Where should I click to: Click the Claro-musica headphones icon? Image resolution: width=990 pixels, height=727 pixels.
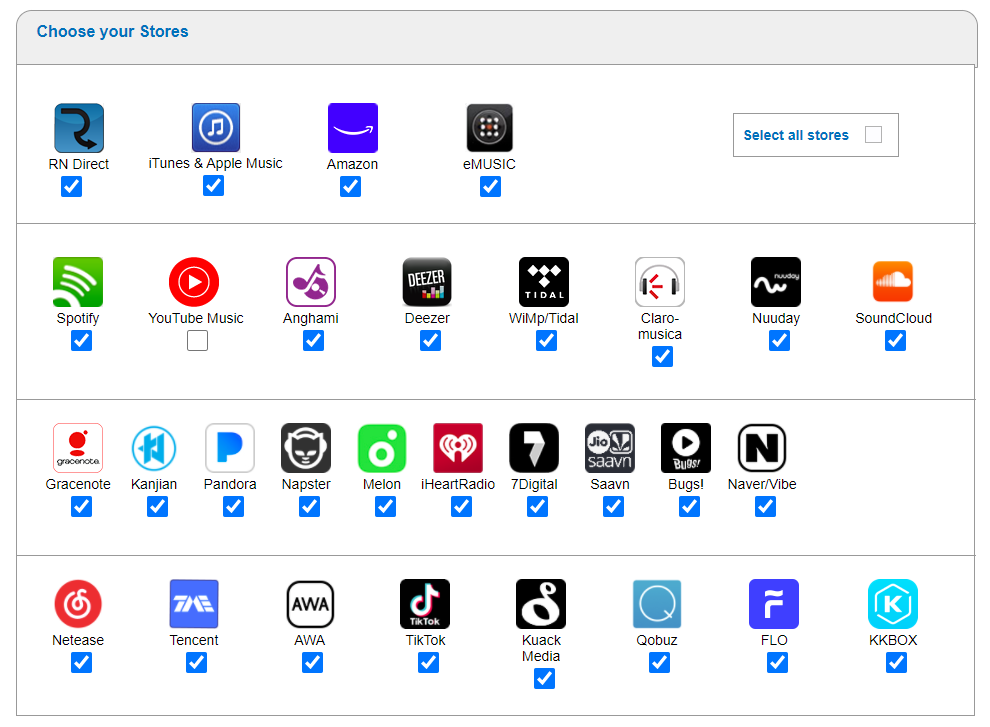[x=660, y=282]
